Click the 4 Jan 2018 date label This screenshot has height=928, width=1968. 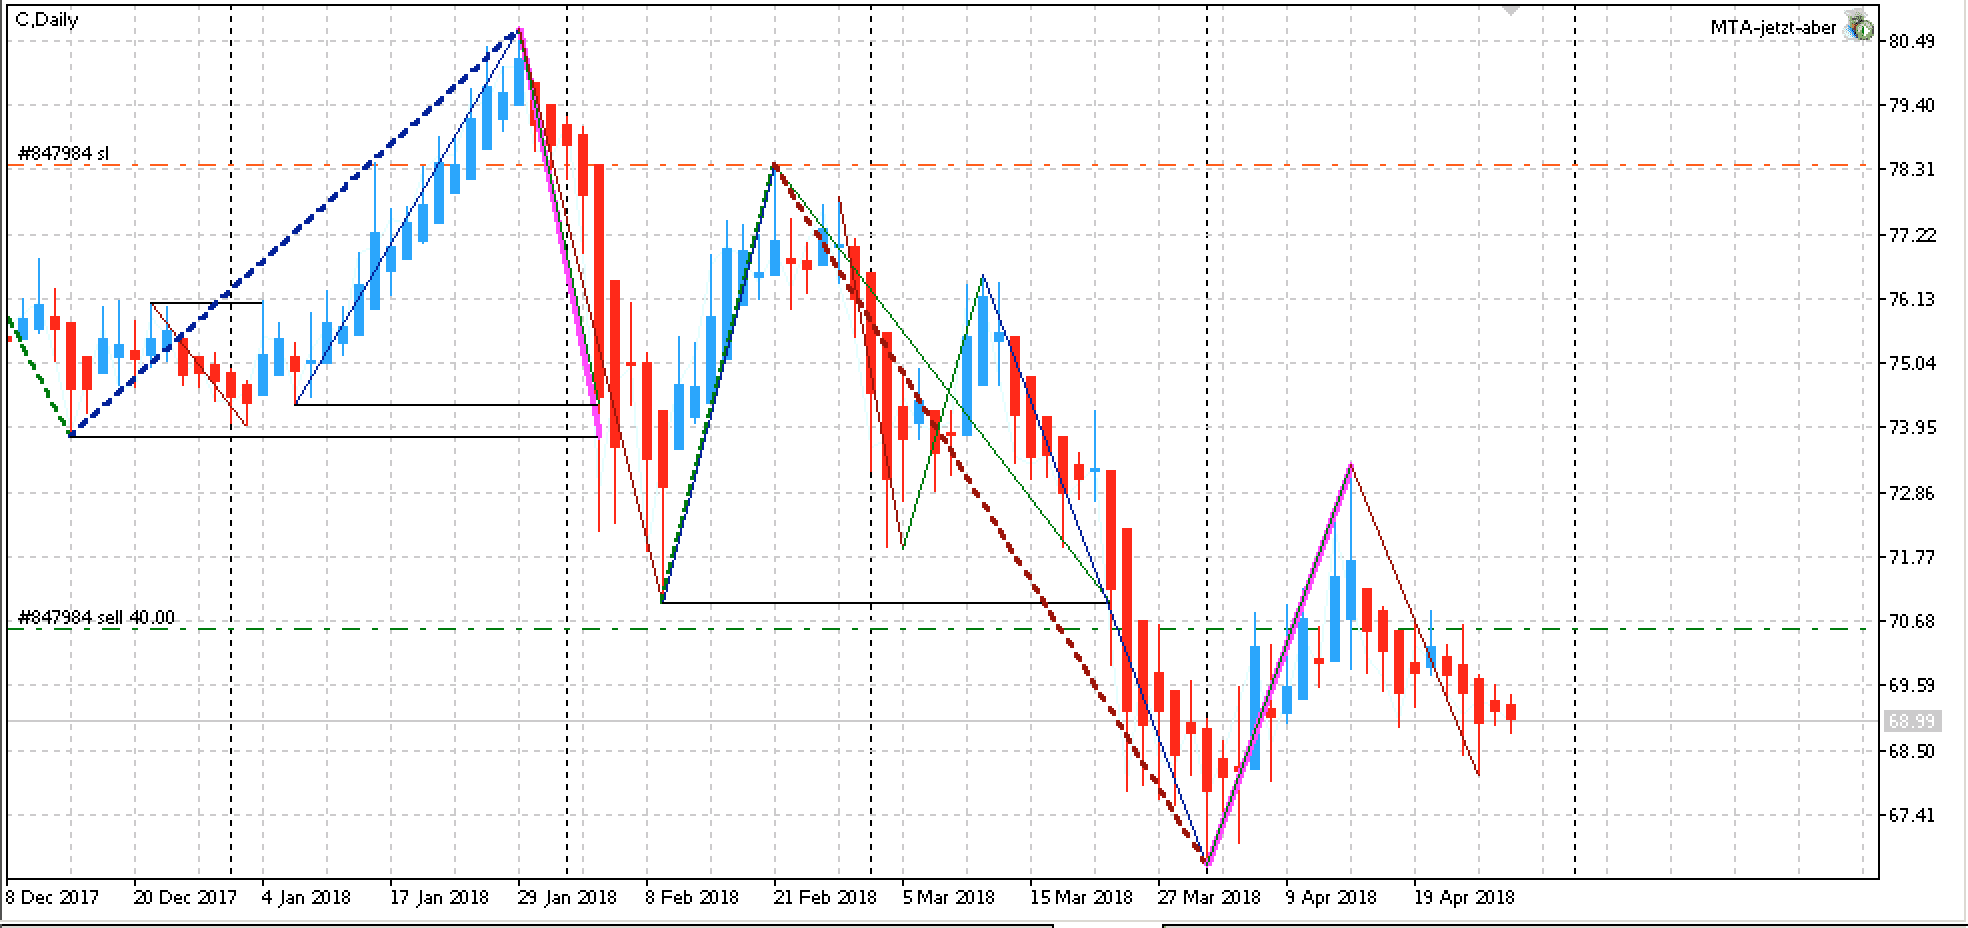tap(306, 897)
